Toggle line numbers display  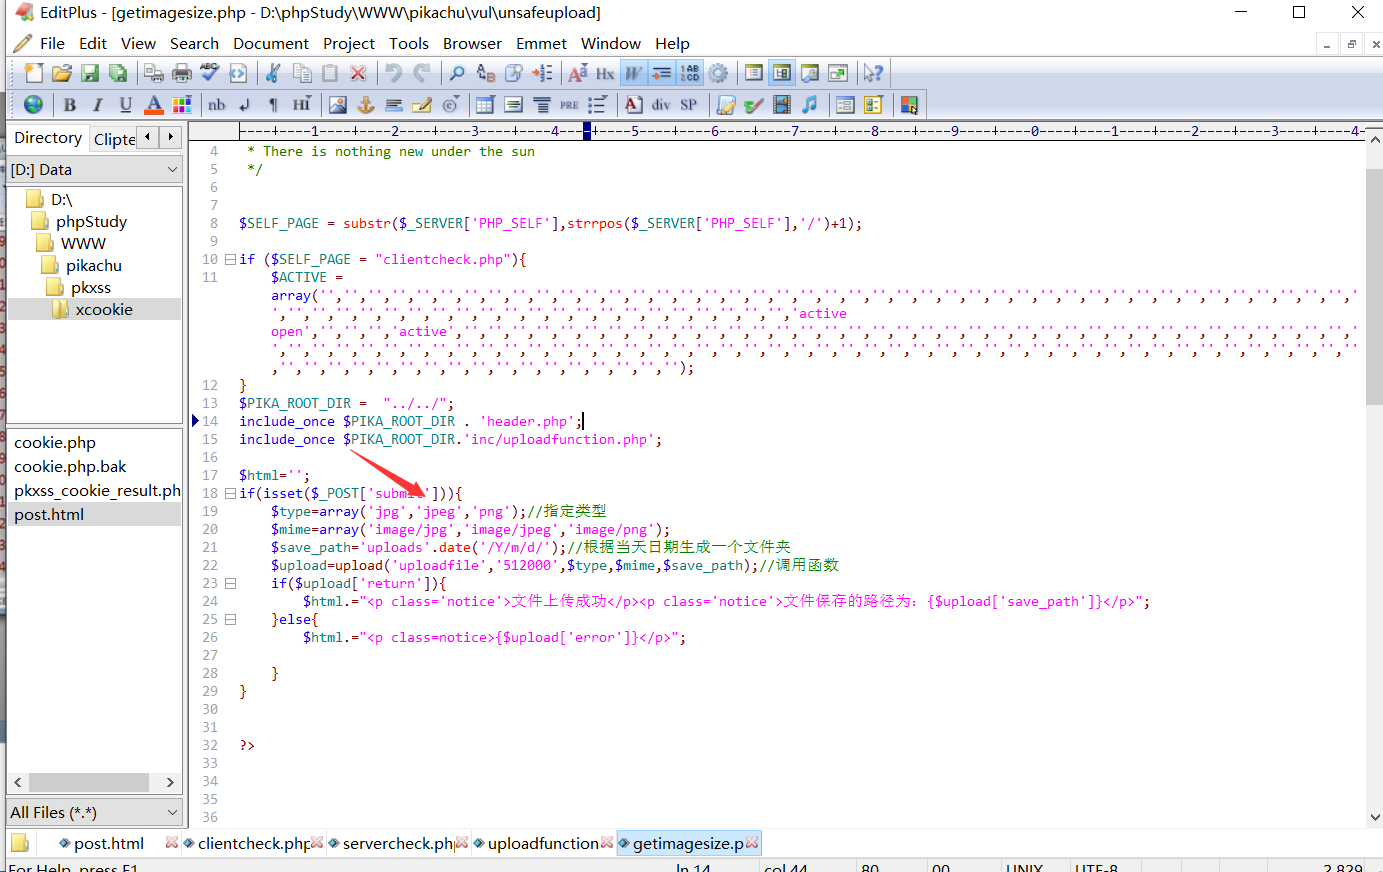[690, 73]
